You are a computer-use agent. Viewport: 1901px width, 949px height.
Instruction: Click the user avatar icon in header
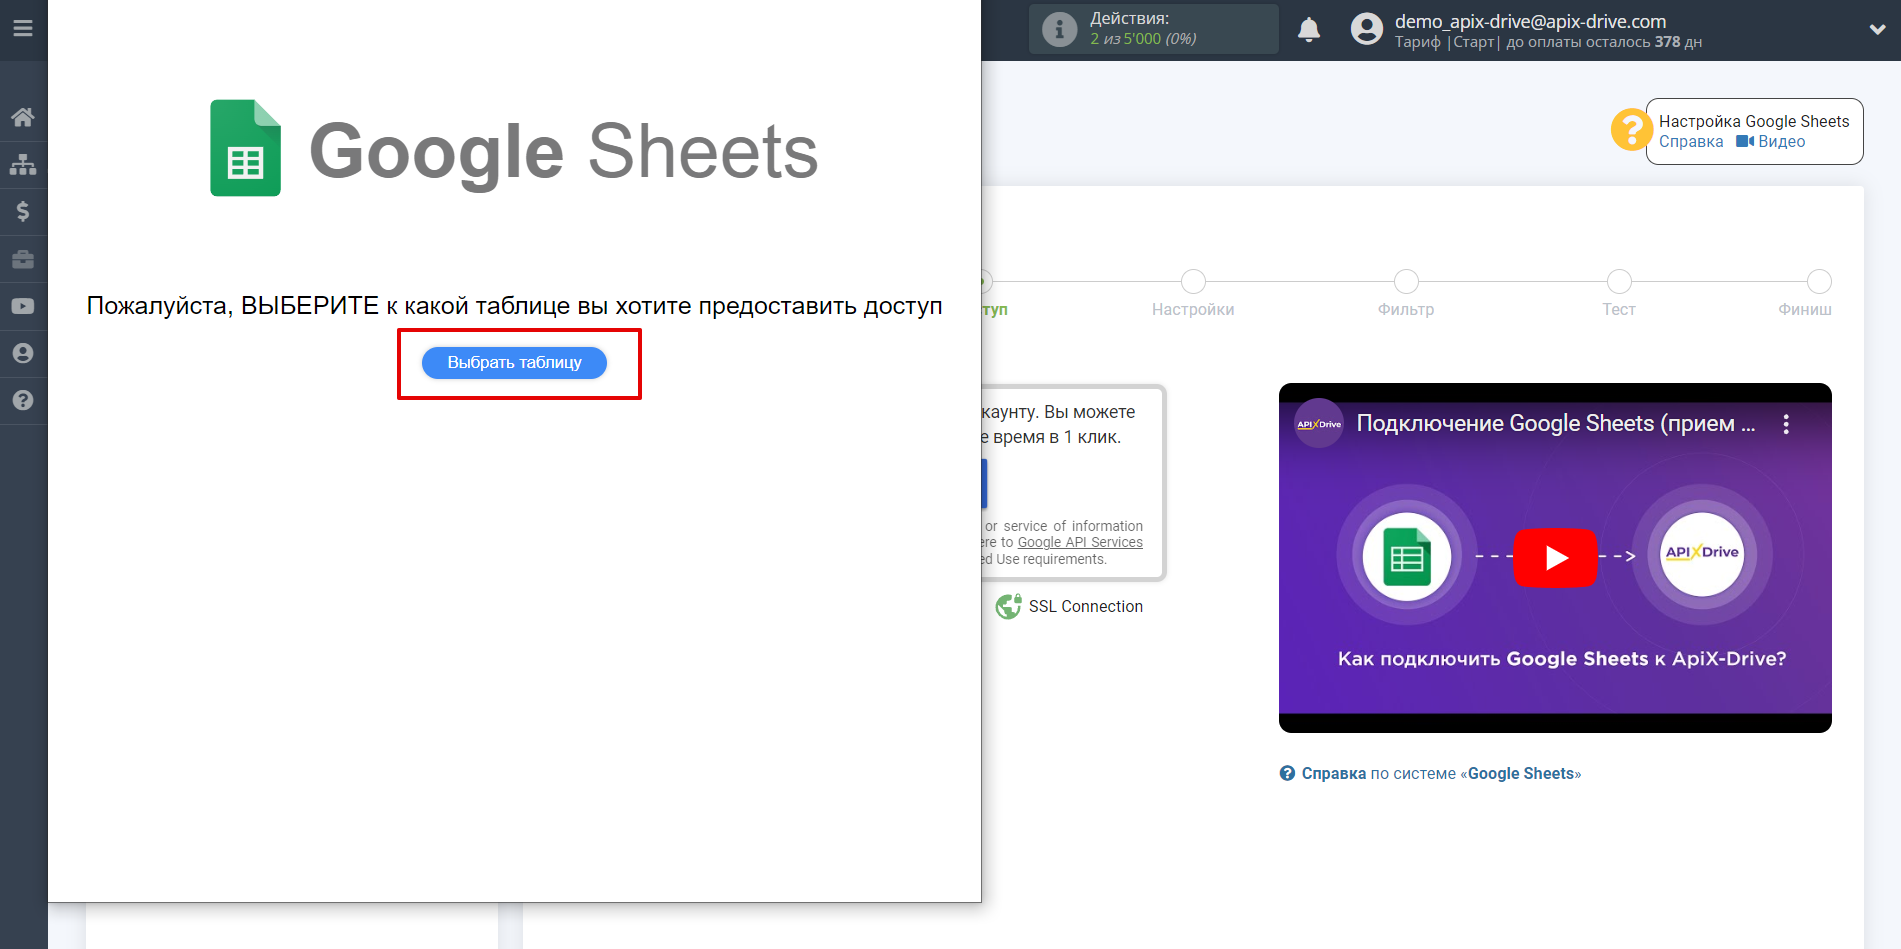coord(1366,29)
